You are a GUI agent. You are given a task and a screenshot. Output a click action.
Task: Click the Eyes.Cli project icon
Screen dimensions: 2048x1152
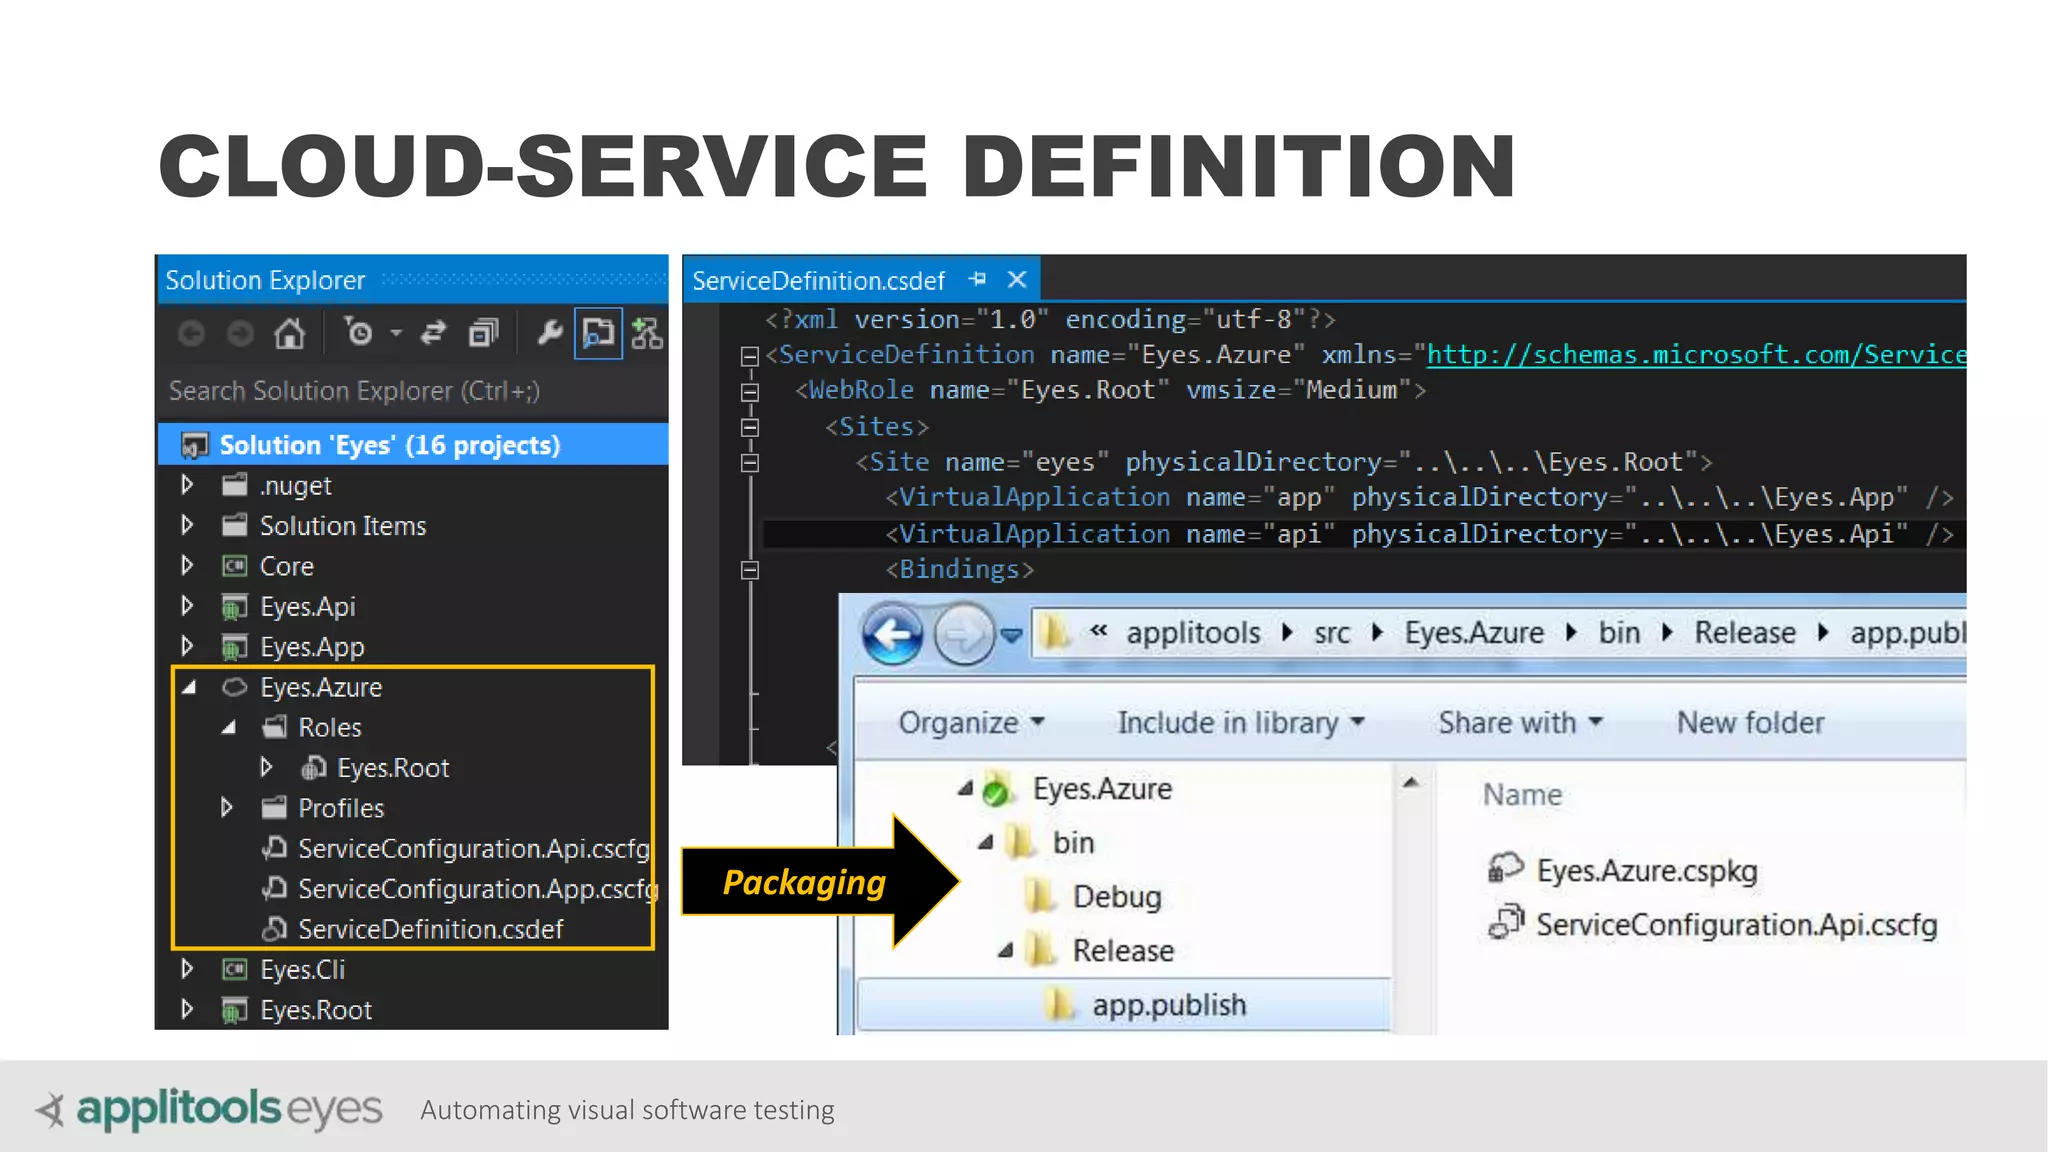coord(234,969)
